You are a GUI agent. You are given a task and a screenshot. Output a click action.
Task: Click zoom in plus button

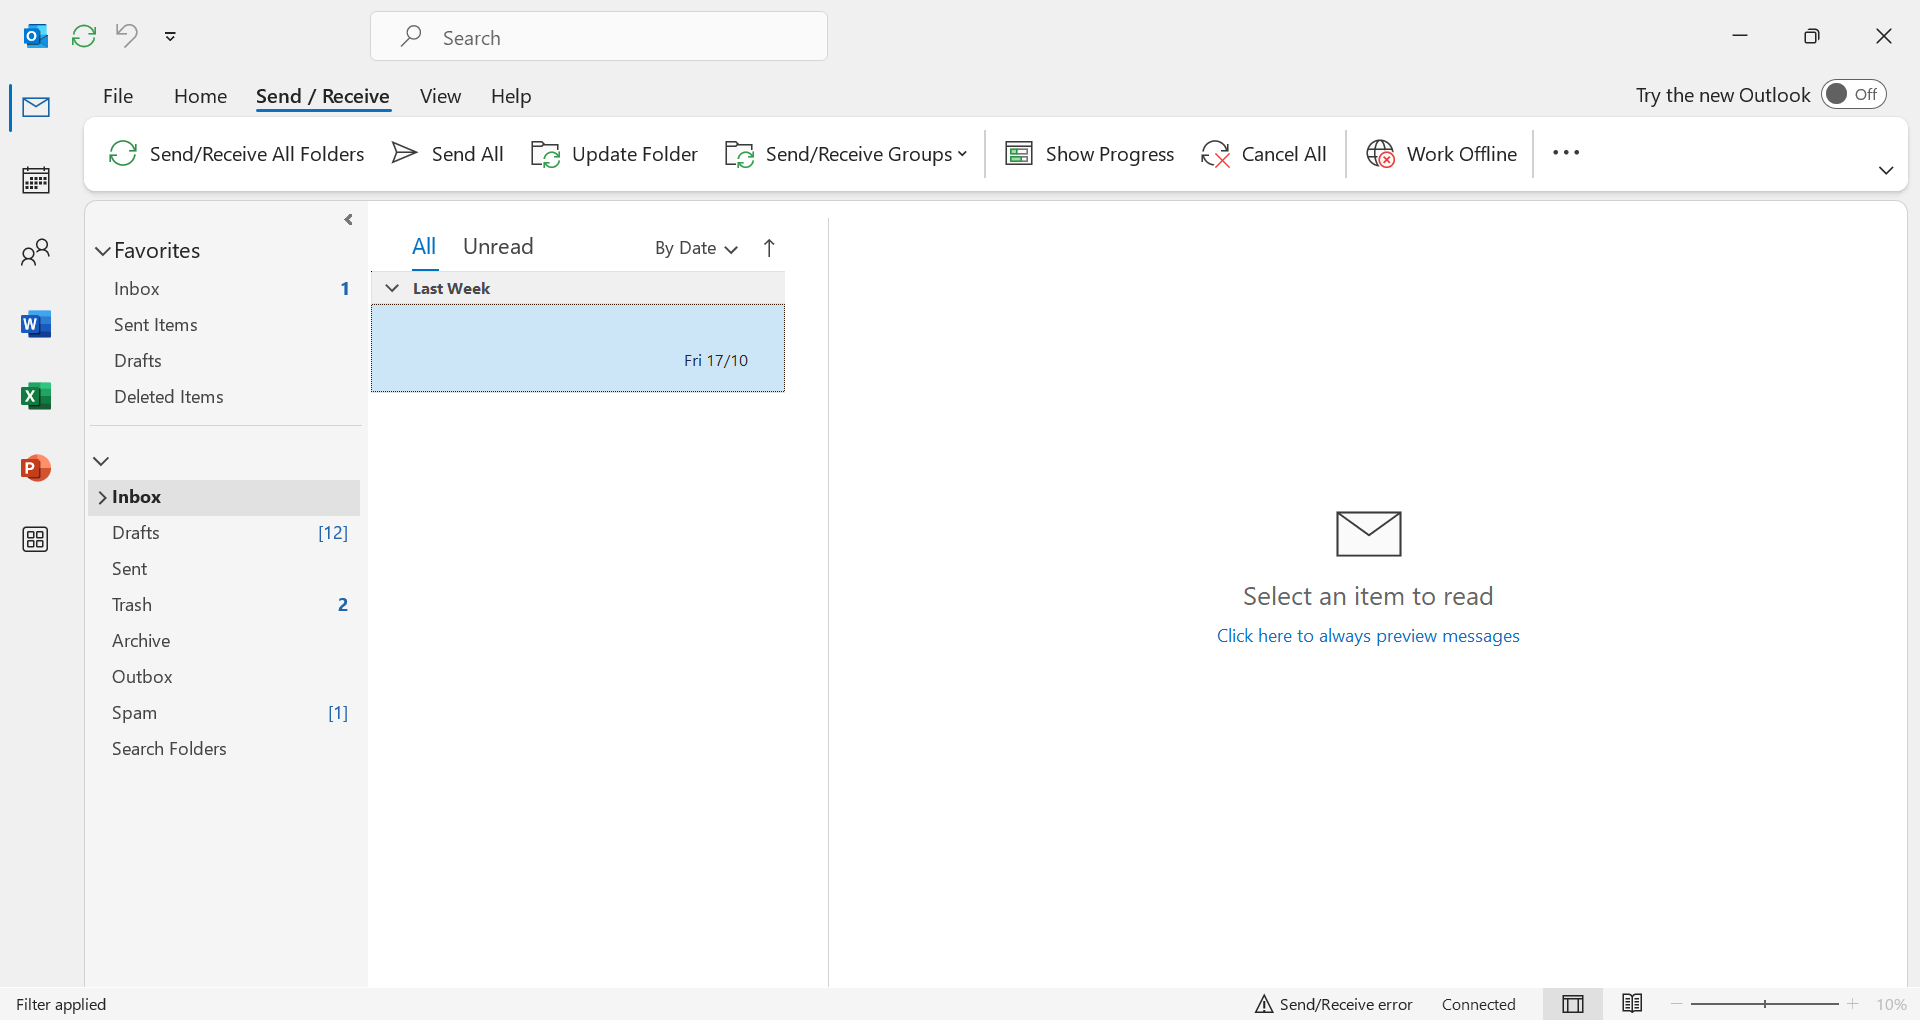click(x=1853, y=1004)
